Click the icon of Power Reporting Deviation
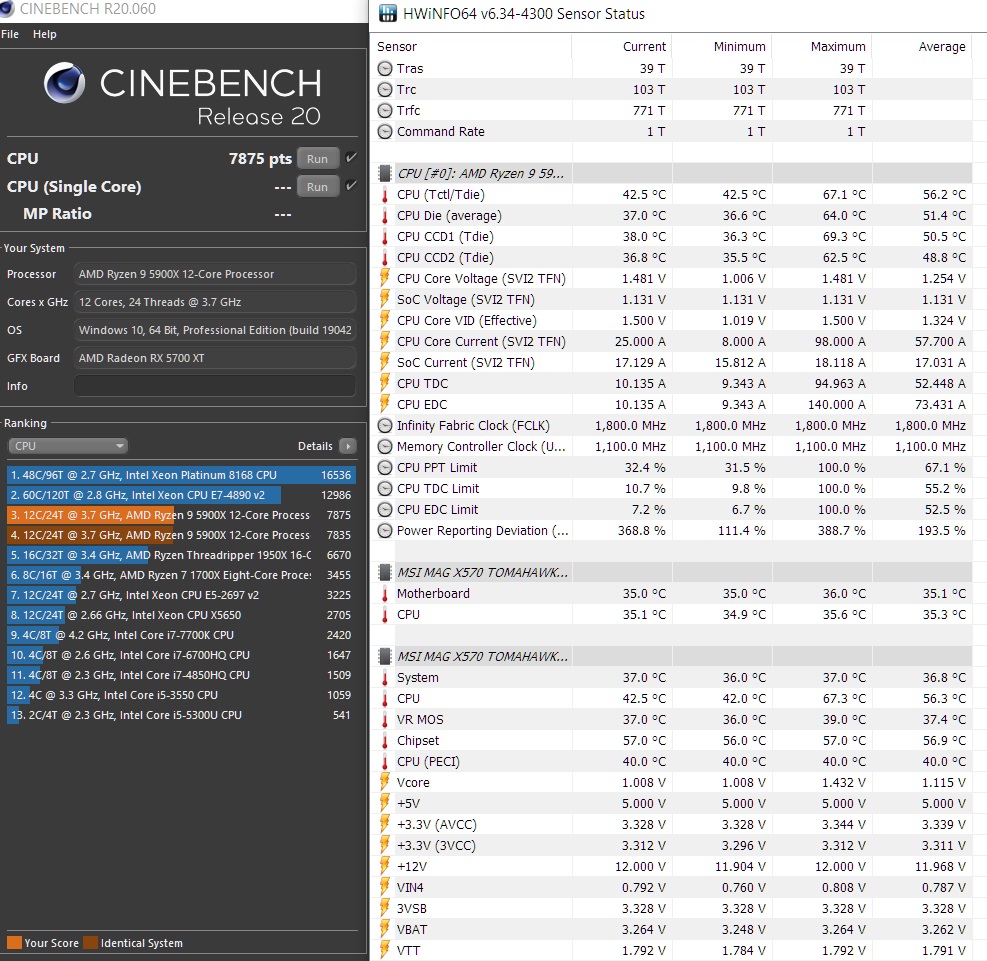The height and width of the screenshot is (961, 987). [x=385, y=531]
